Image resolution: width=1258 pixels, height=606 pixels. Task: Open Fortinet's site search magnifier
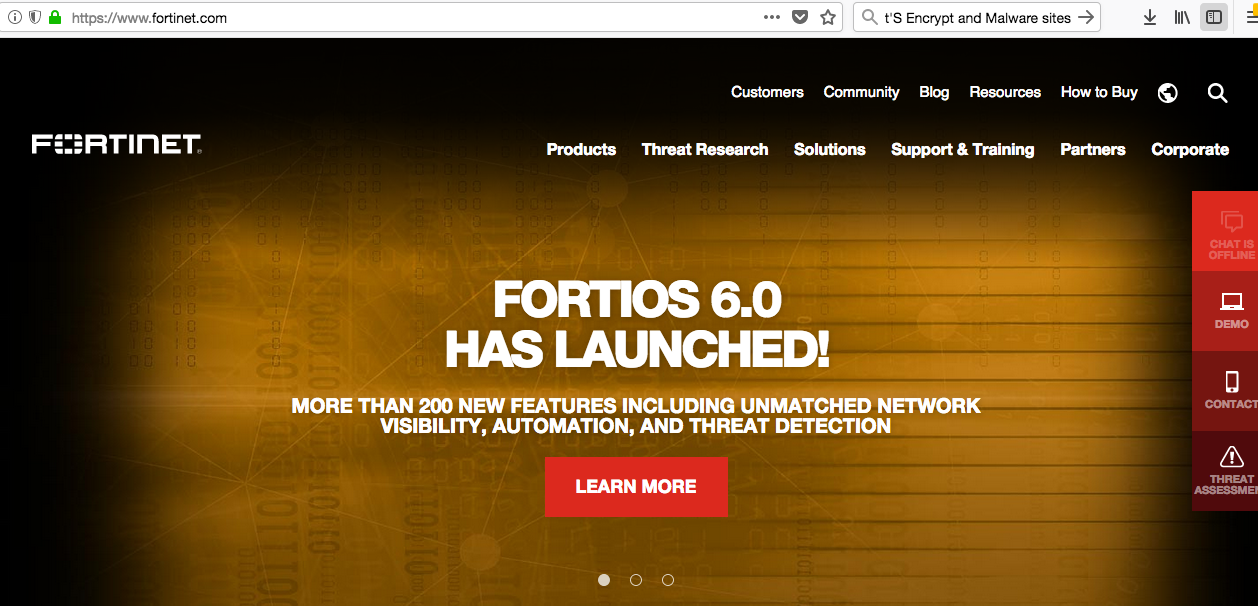(1217, 93)
